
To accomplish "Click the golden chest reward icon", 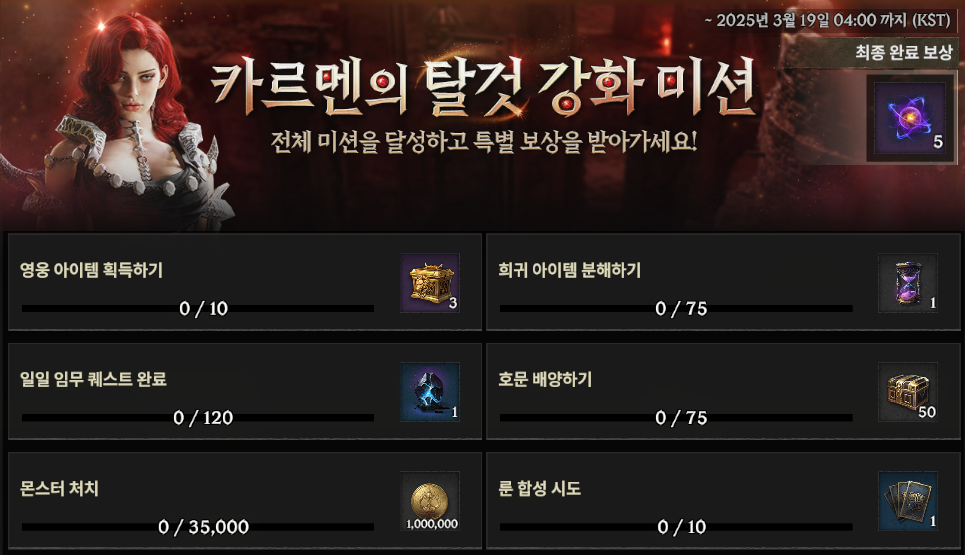I will click(x=430, y=283).
